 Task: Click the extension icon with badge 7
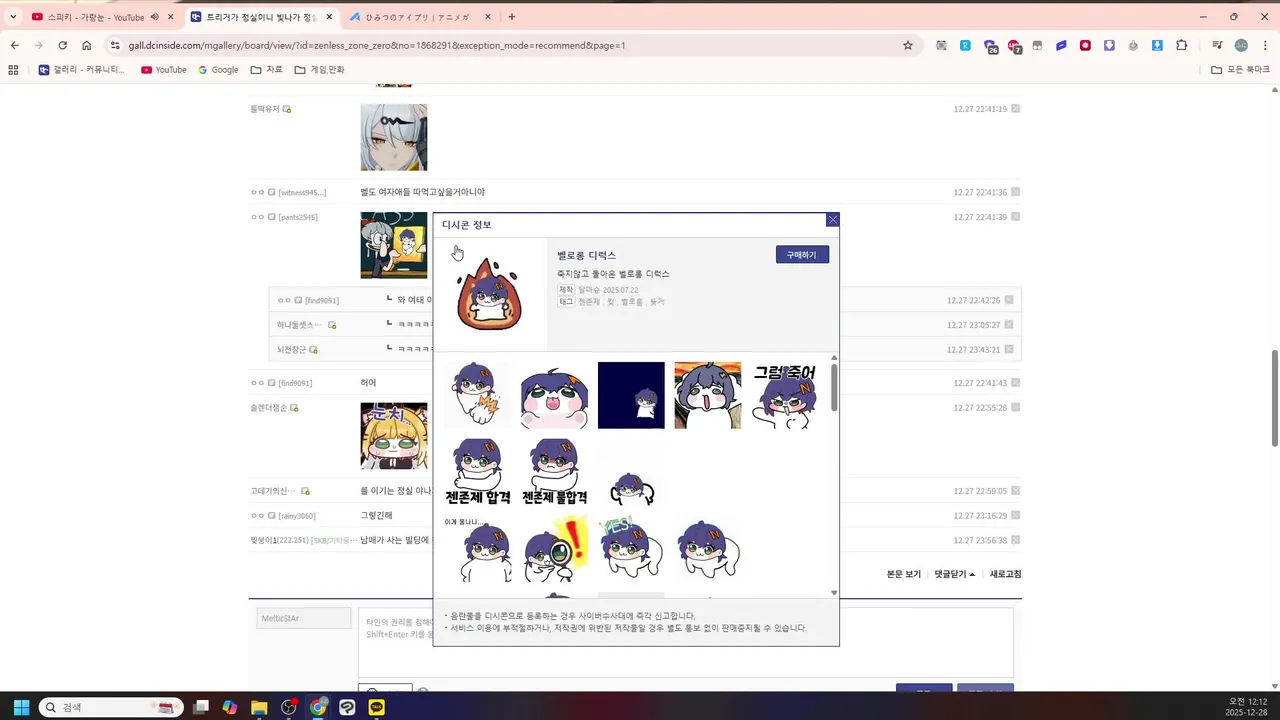(1015, 46)
